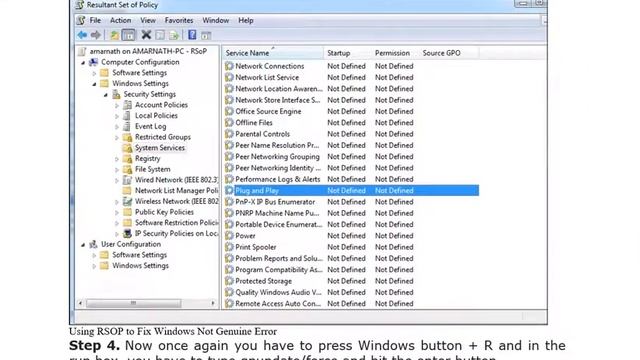Open Properties from the toolbar
The height and width of the screenshot is (360, 640).
[x=160, y=35]
